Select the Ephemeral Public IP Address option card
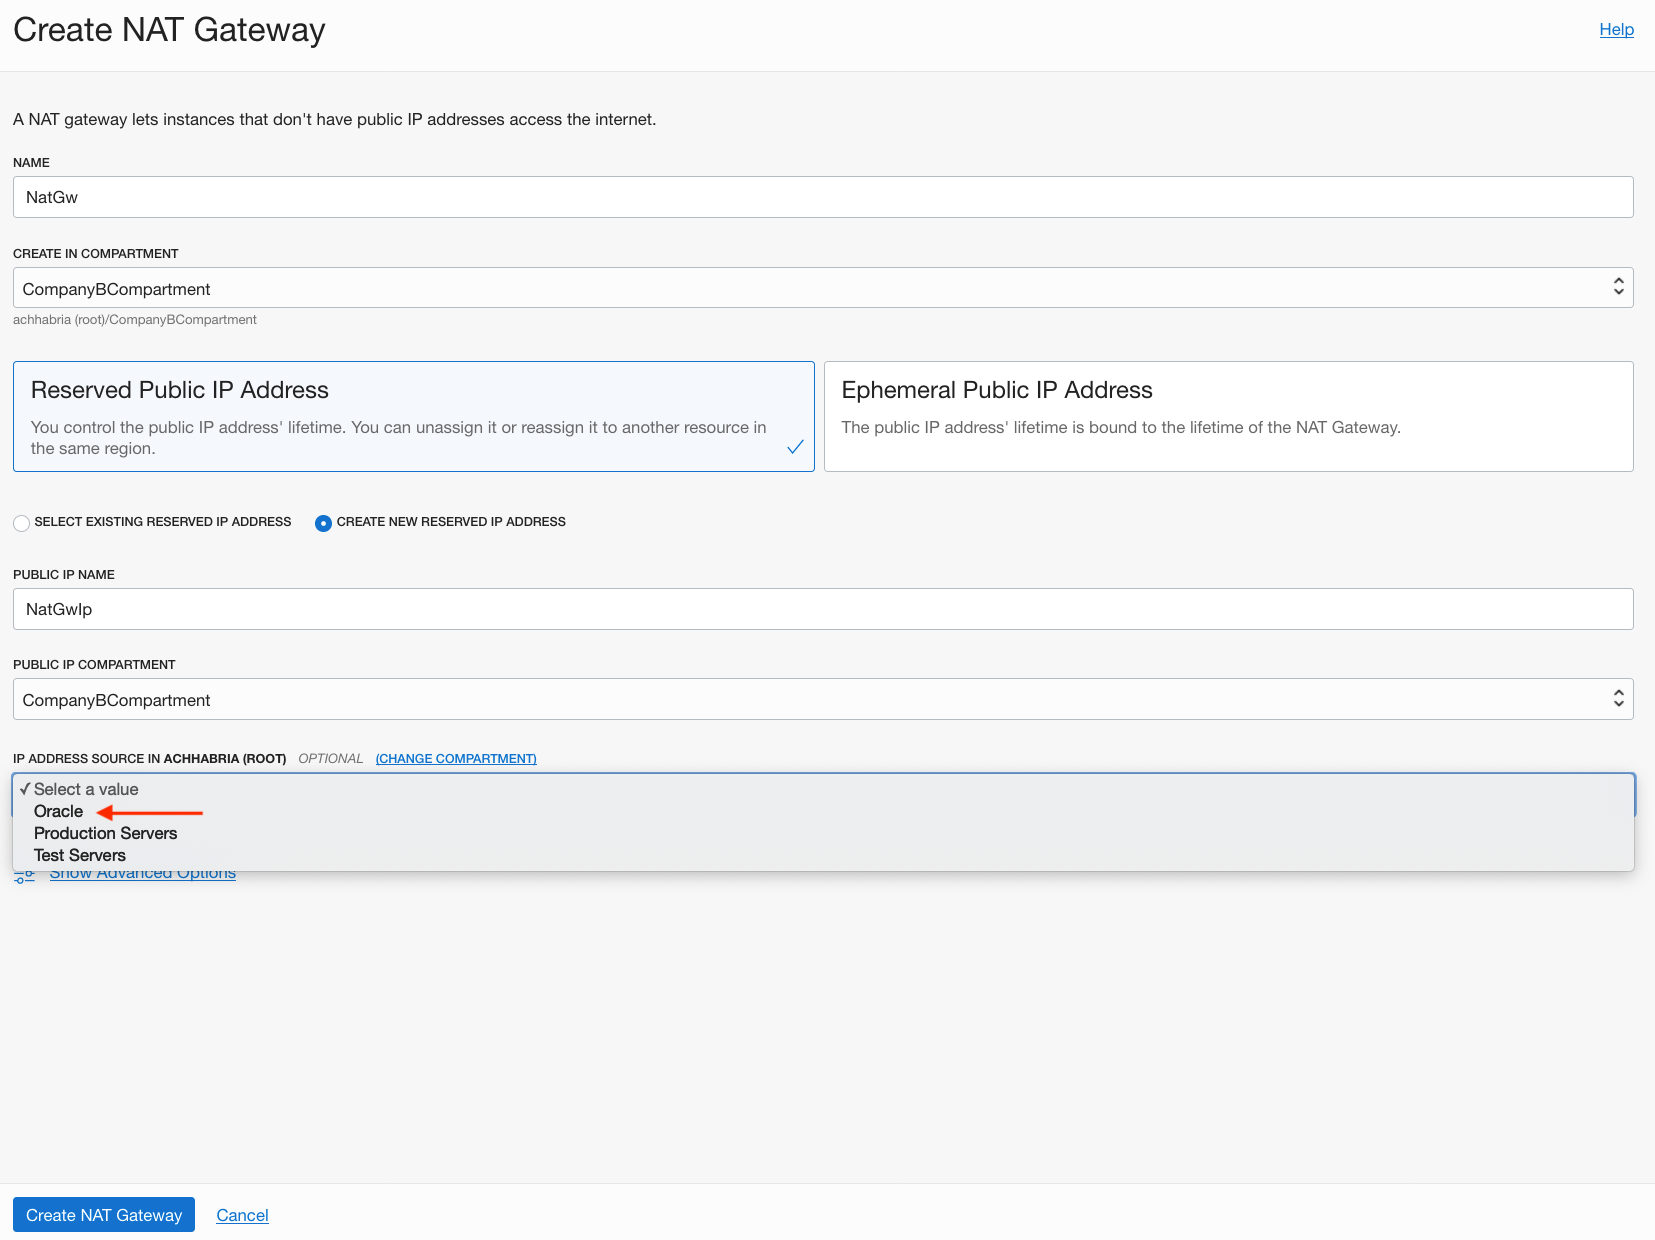Screen dimensions: 1655x1240 pyautogui.click(x=1228, y=416)
